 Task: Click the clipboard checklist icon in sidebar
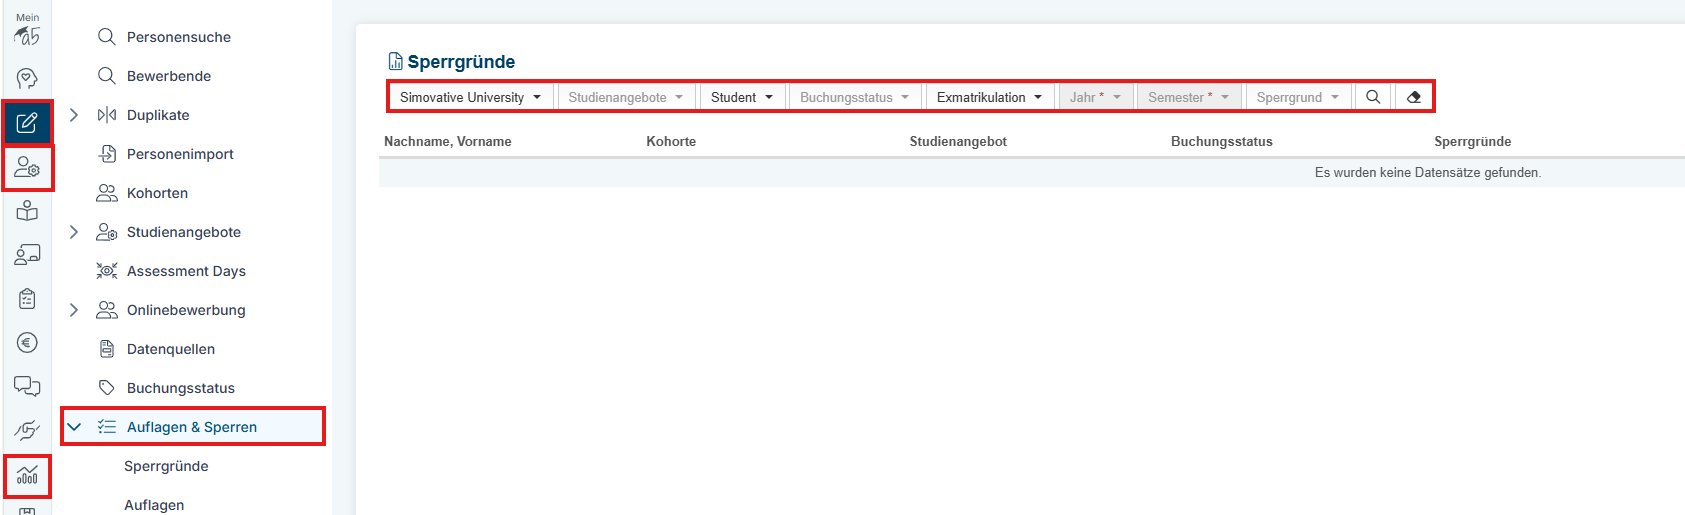pyautogui.click(x=27, y=299)
